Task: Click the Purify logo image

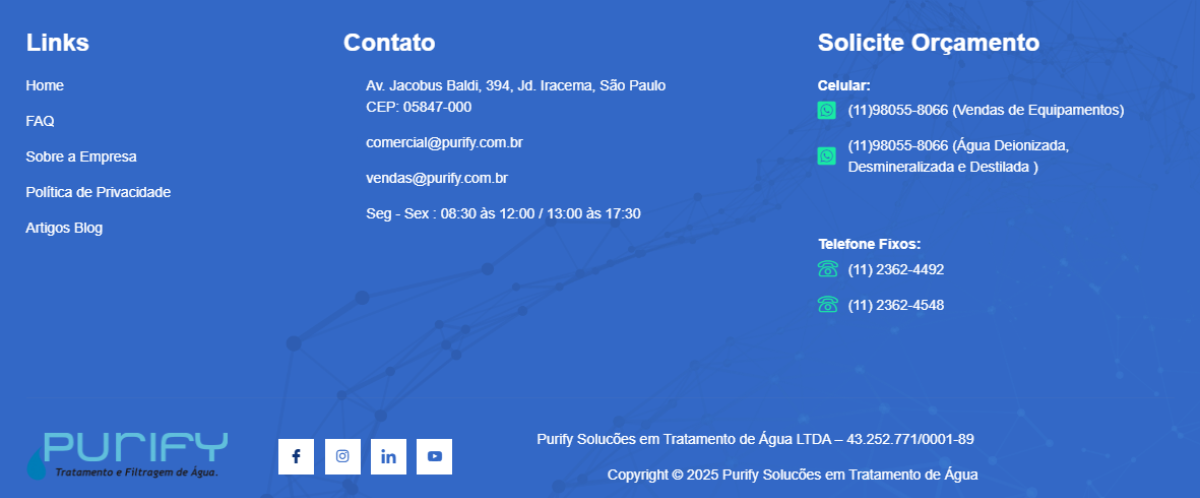Action: pyautogui.click(x=127, y=455)
